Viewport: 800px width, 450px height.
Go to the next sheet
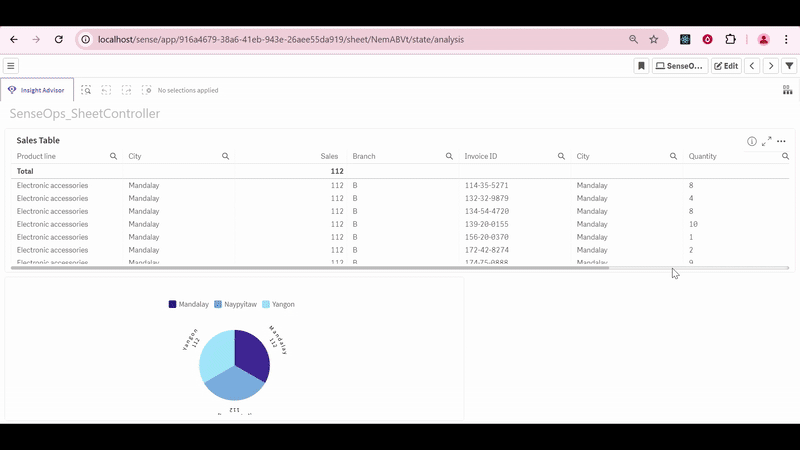point(771,66)
